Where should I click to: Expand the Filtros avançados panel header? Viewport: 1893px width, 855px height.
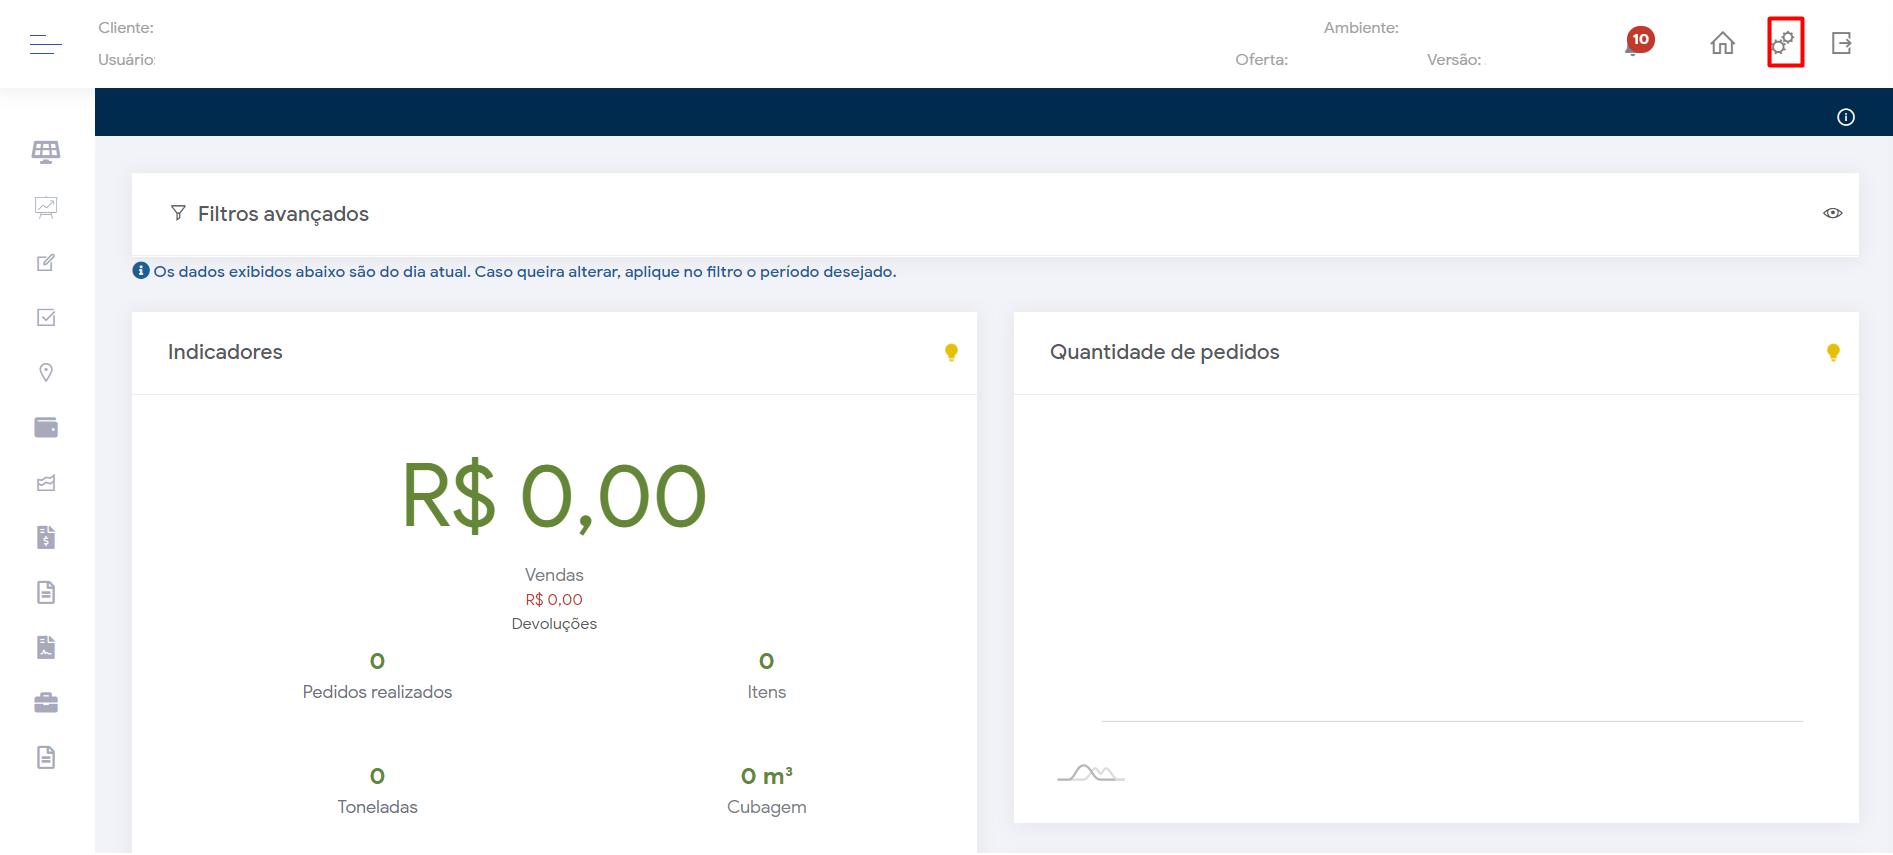283,214
